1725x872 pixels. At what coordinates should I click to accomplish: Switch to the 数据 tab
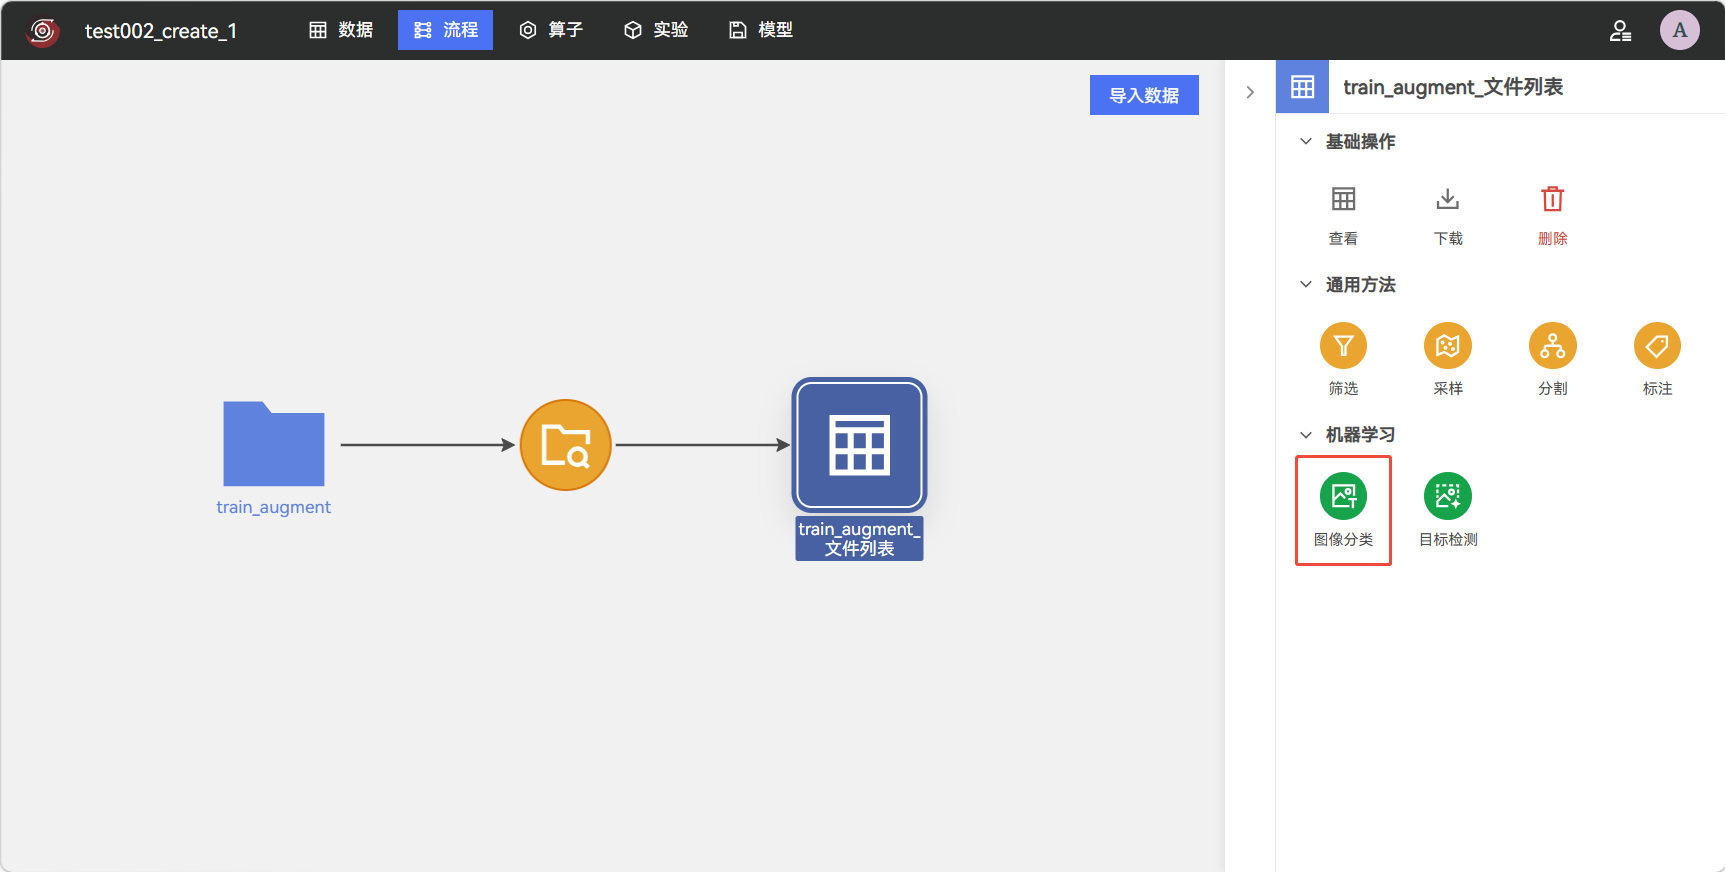(x=341, y=30)
